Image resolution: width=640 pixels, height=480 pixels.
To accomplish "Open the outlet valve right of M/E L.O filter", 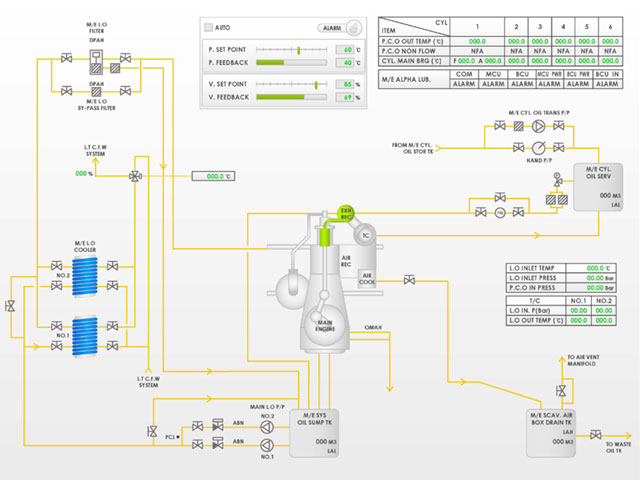I will [x=126, y=58].
